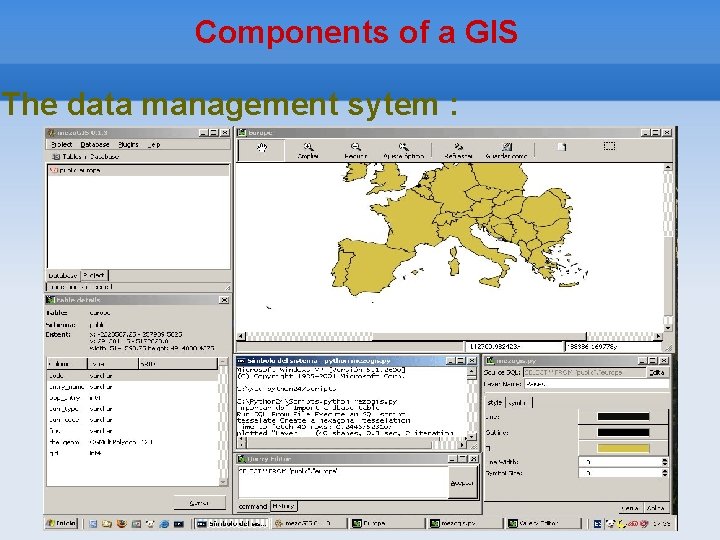
Task: Click the Query Editor SQL text area
Action: [343, 482]
